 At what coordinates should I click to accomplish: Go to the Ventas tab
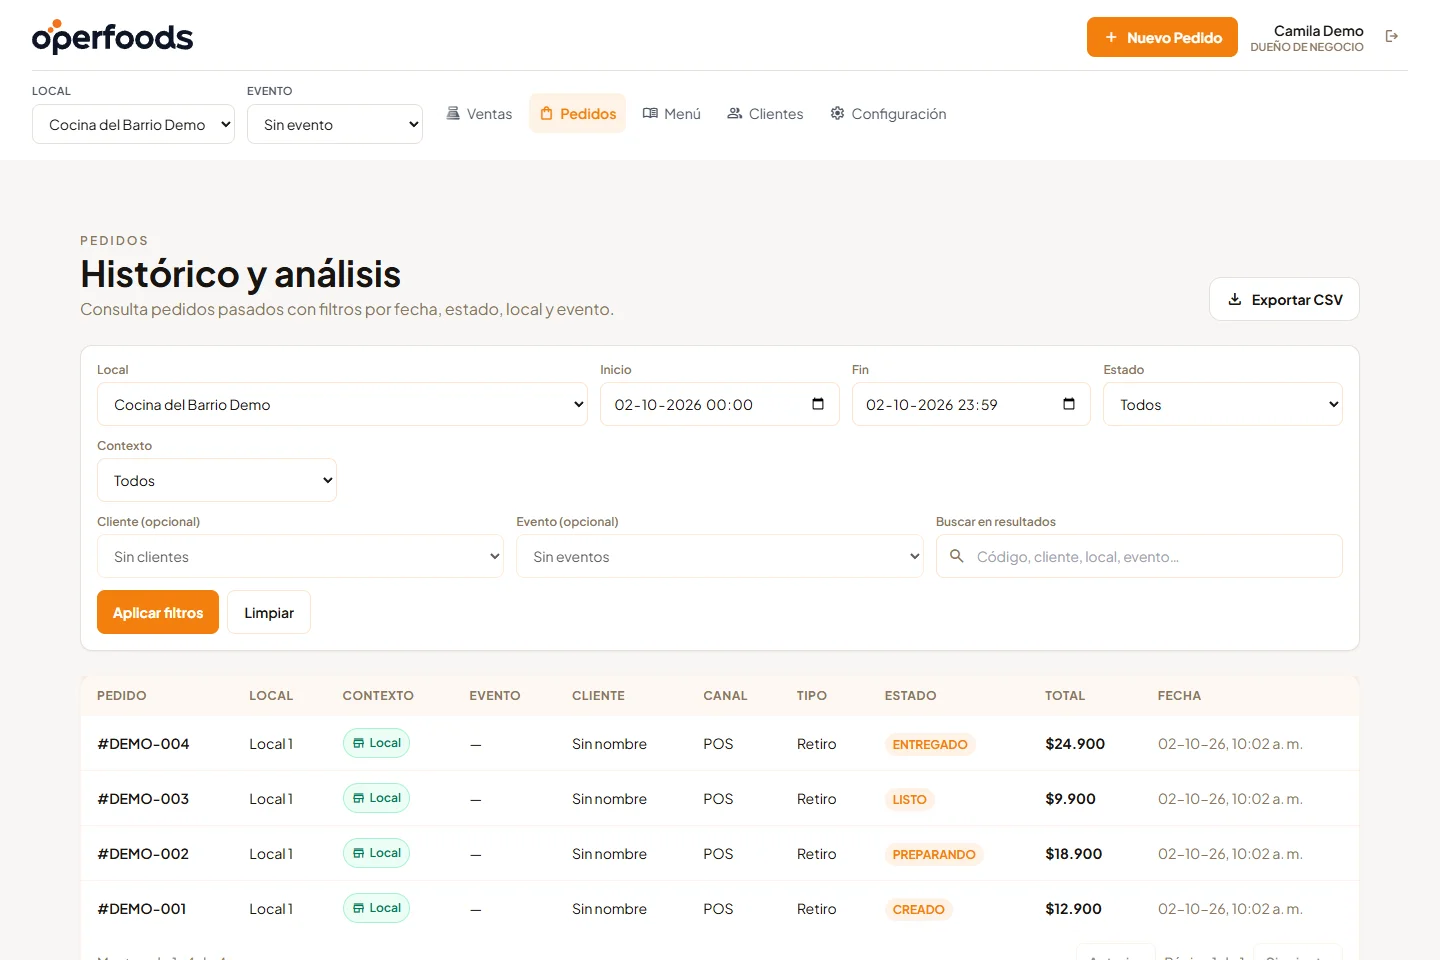point(479,114)
